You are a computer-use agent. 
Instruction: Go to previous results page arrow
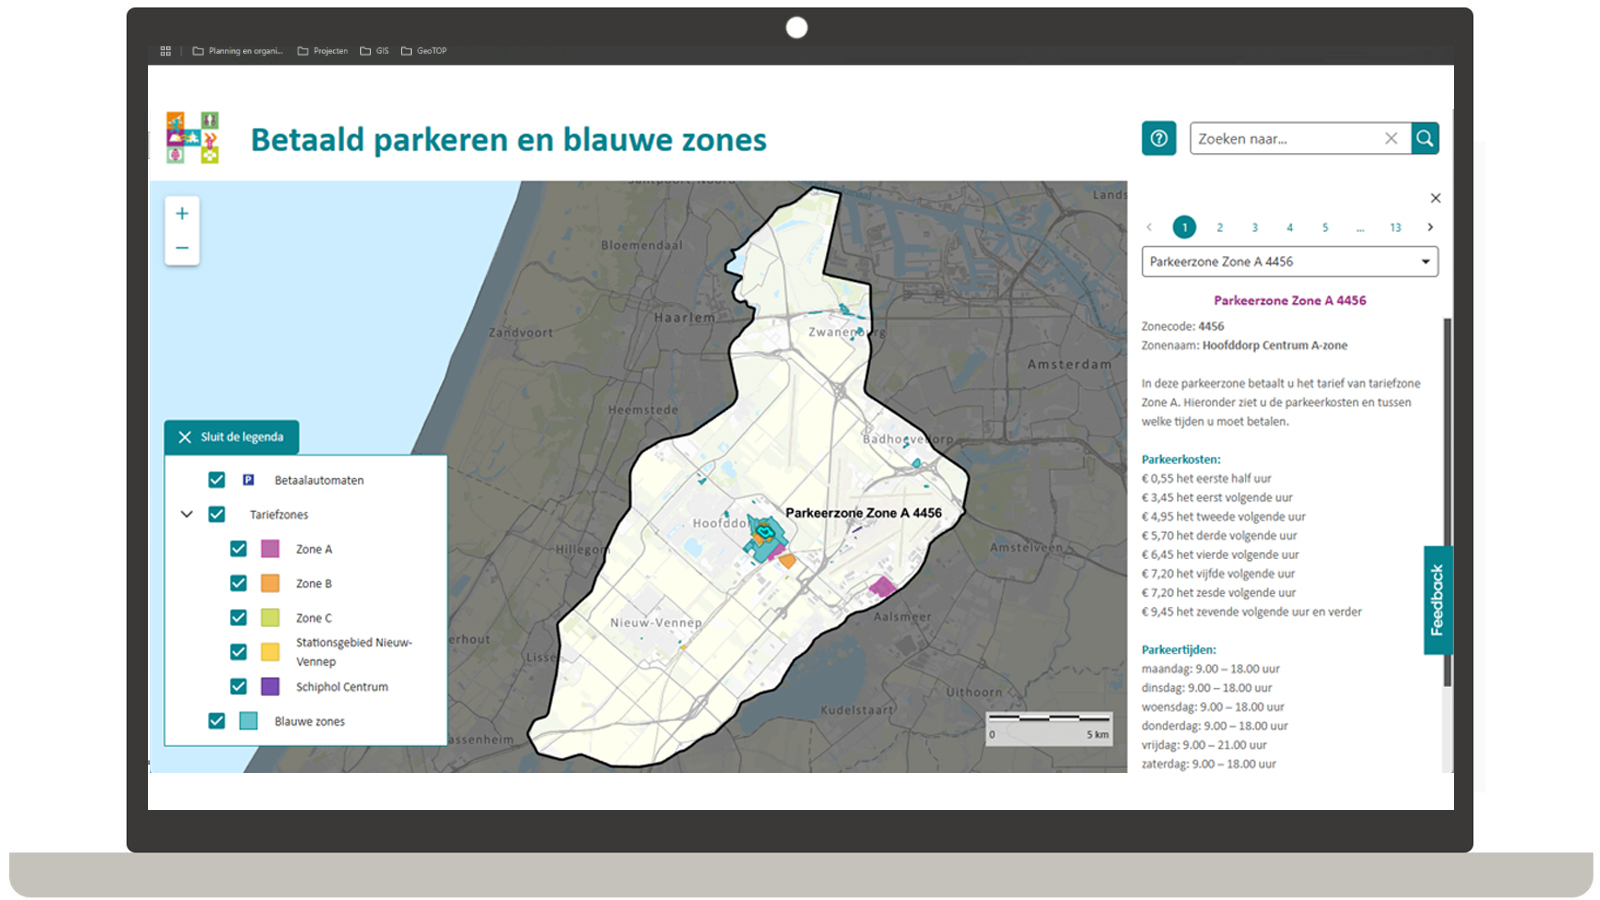1149,227
